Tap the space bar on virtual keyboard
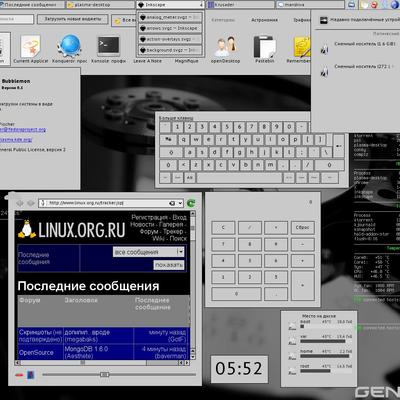The width and height of the screenshot is (400, 400). pyautogui.click(x=239, y=178)
